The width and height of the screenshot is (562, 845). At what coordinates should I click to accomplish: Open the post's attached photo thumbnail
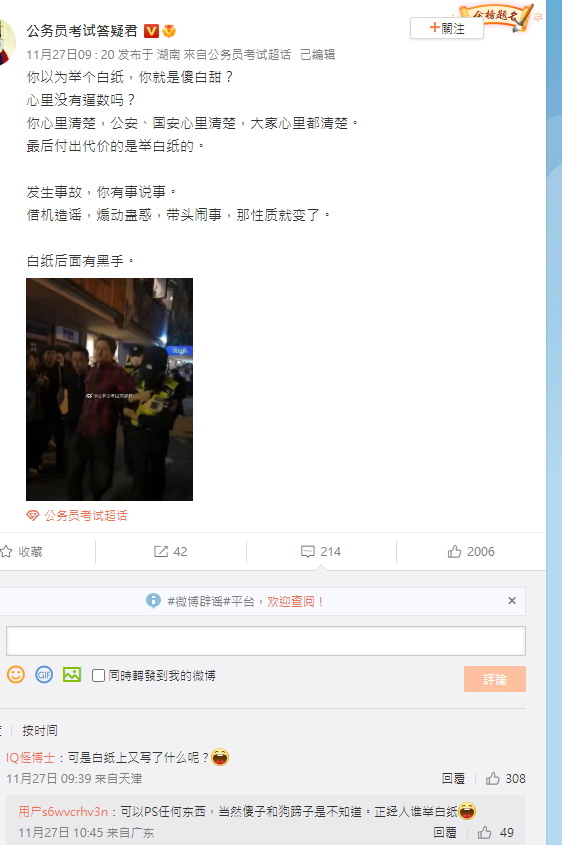tap(109, 389)
